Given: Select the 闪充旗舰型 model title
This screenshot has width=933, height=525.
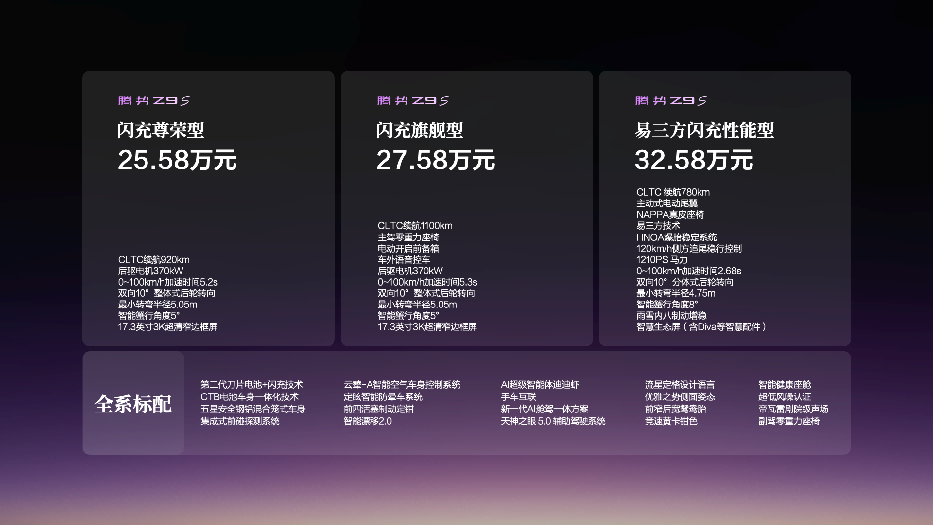Looking at the screenshot, I should [419, 130].
